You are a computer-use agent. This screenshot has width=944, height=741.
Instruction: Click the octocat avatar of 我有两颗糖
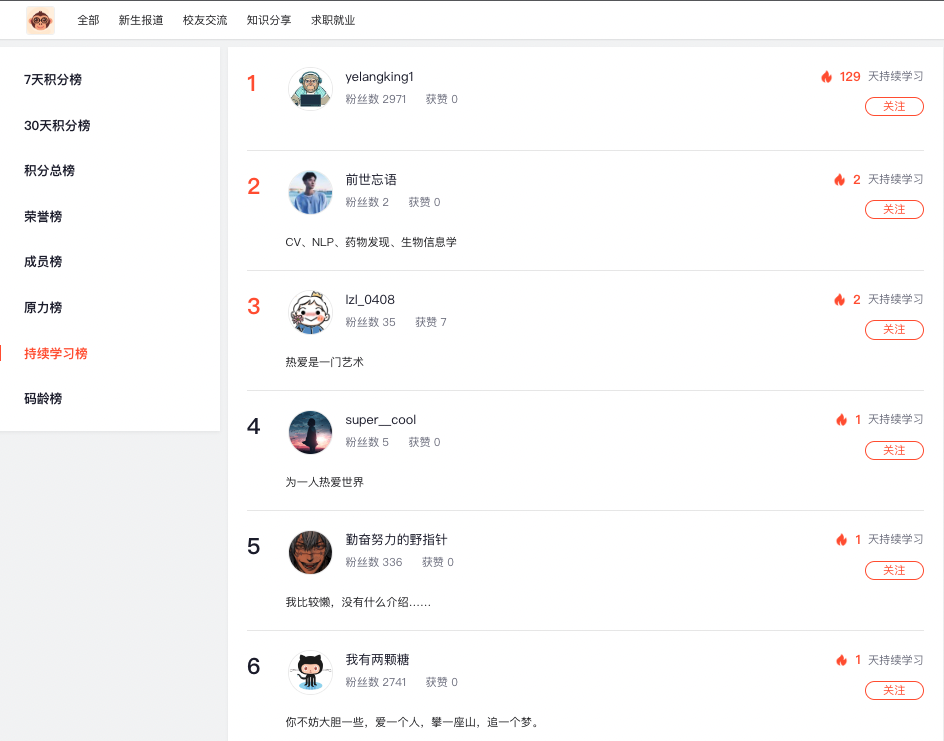[310, 672]
